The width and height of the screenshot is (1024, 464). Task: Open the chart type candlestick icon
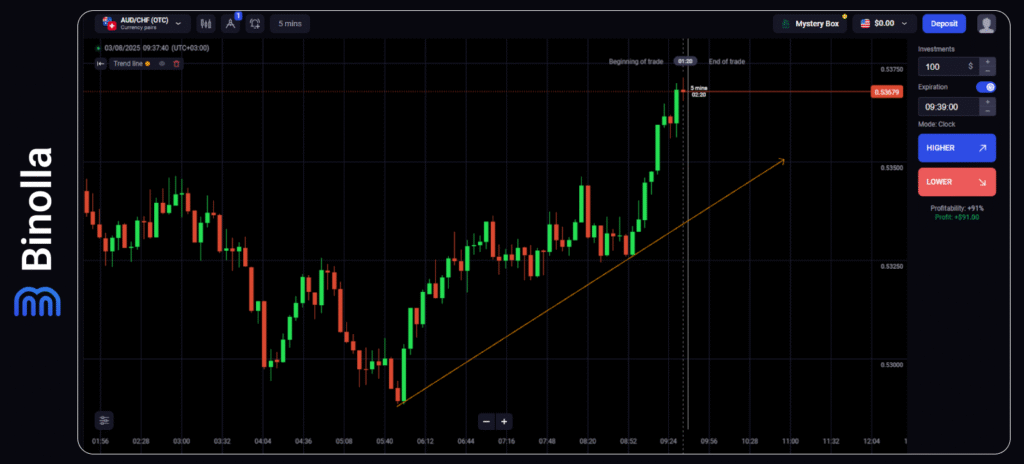206,23
